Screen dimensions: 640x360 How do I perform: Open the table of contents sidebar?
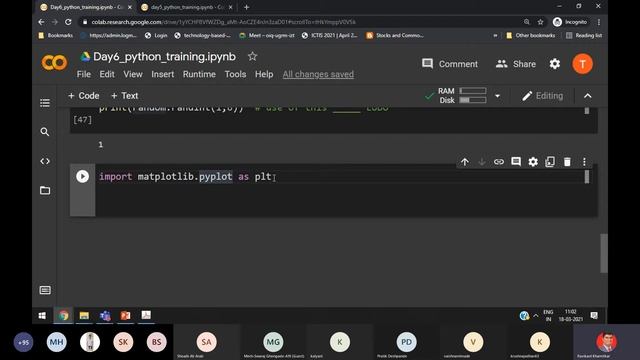click(45, 102)
